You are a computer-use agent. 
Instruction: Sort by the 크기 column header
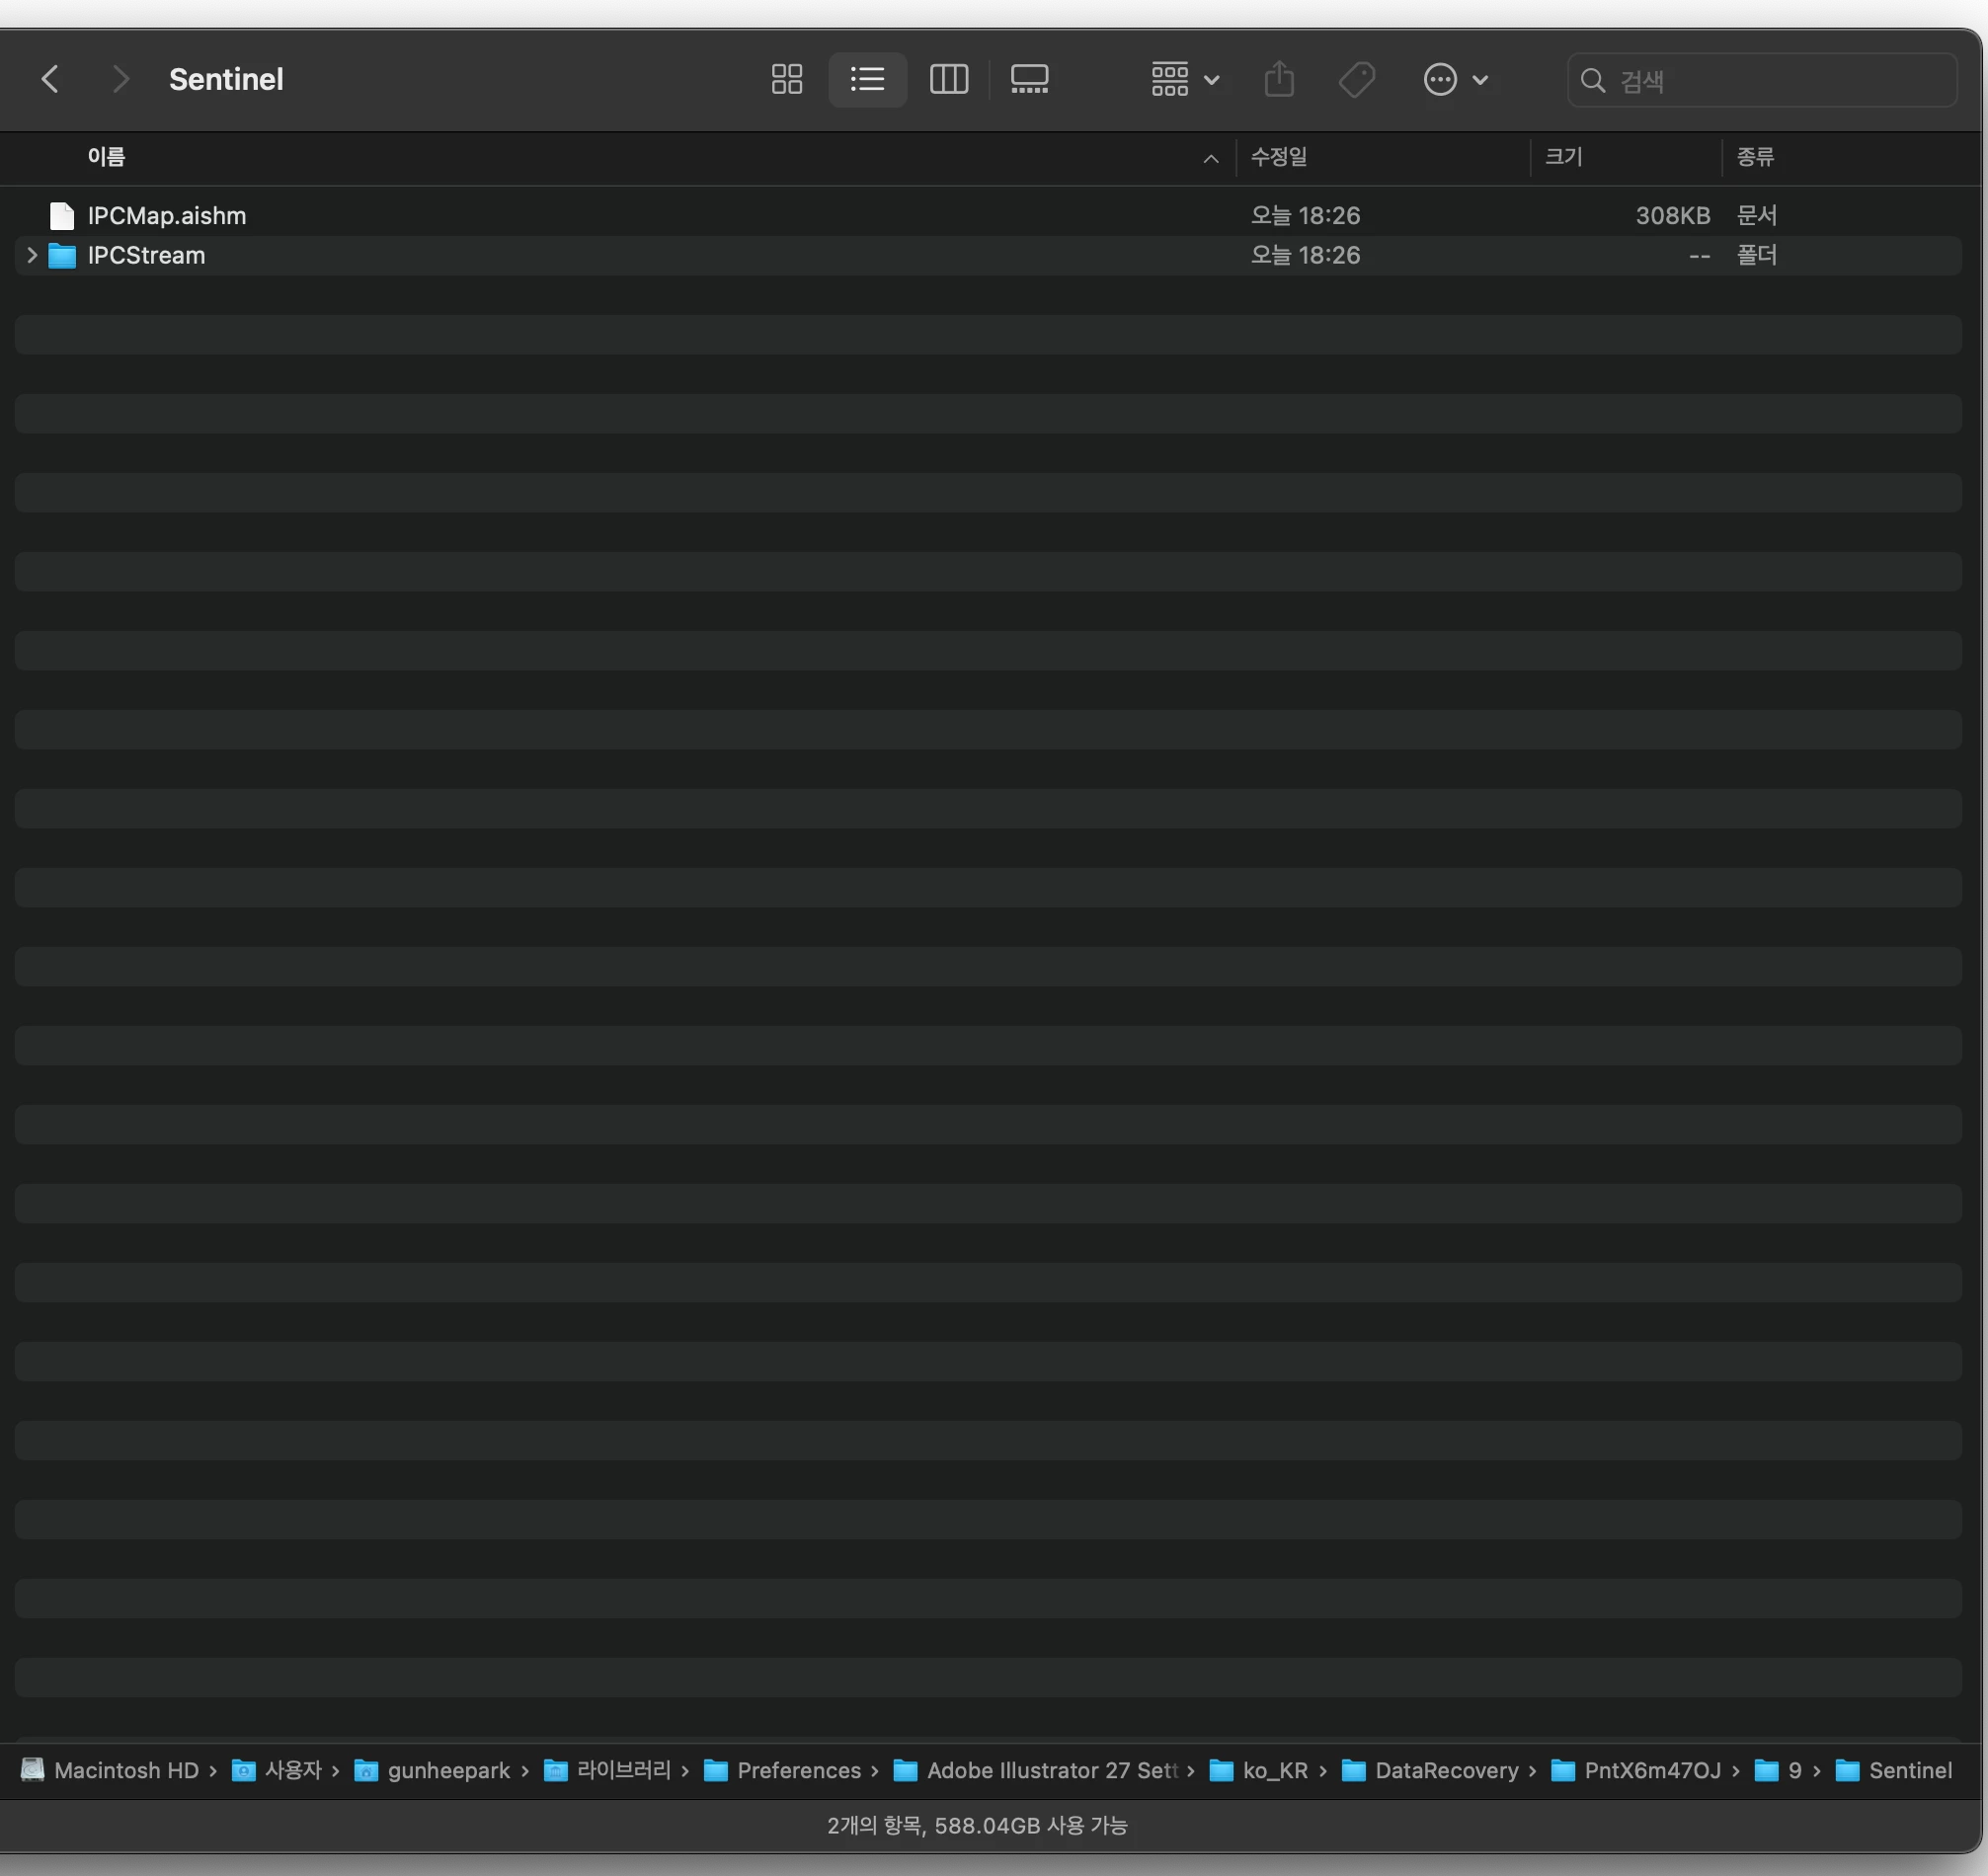coord(1563,157)
